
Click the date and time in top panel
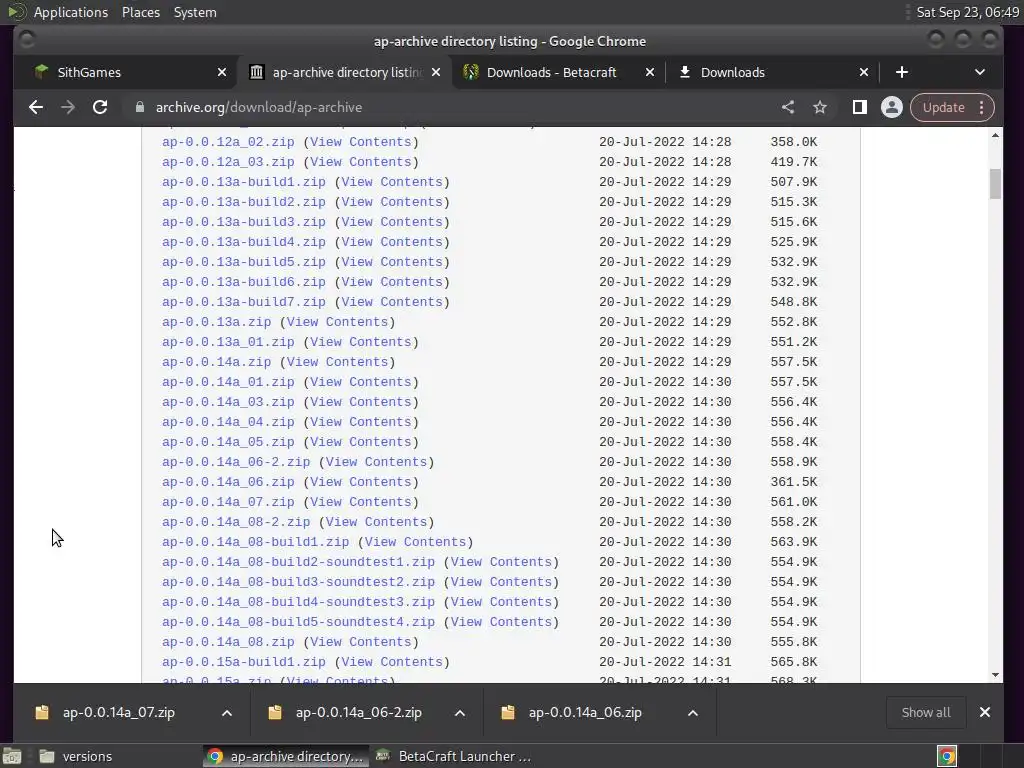(967, 12)
